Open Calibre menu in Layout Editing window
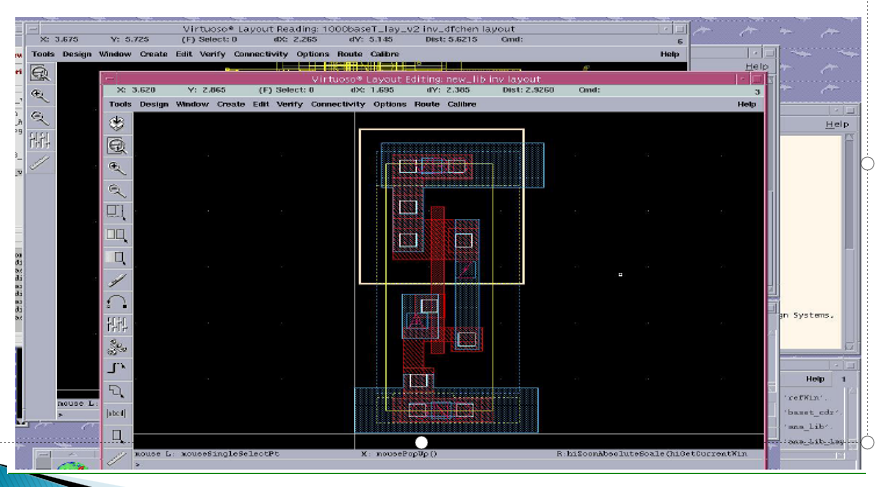Viewport: 875px width, 487px height. pos(462,104)
